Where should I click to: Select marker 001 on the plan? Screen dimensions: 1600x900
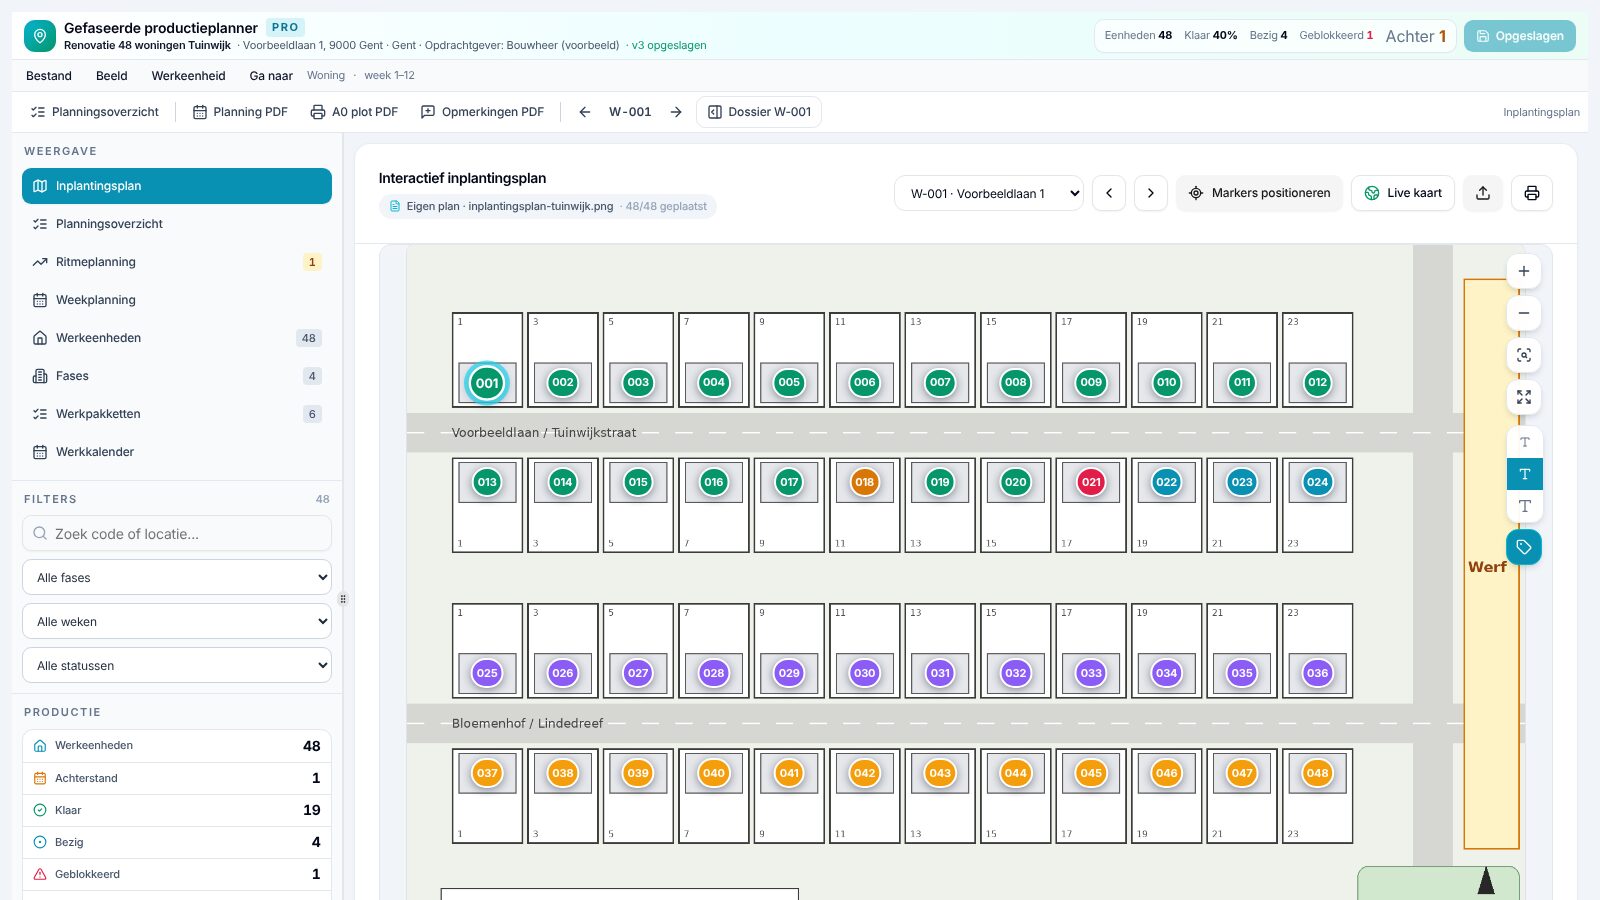tap(487, 383)
